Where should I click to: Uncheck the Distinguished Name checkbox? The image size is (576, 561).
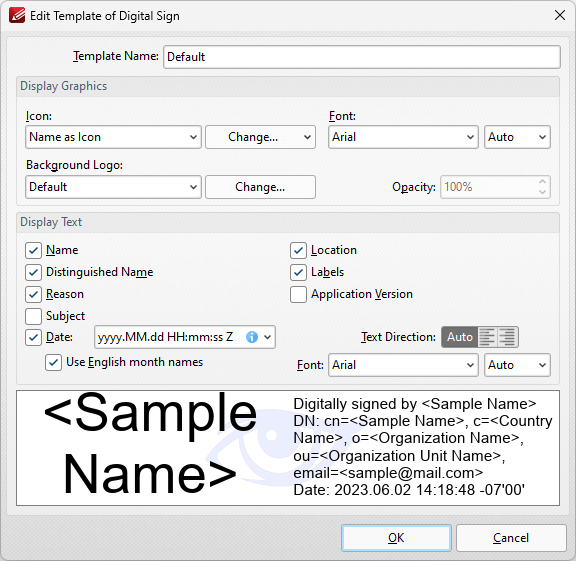pyautogui.click(x=33, y=272)
